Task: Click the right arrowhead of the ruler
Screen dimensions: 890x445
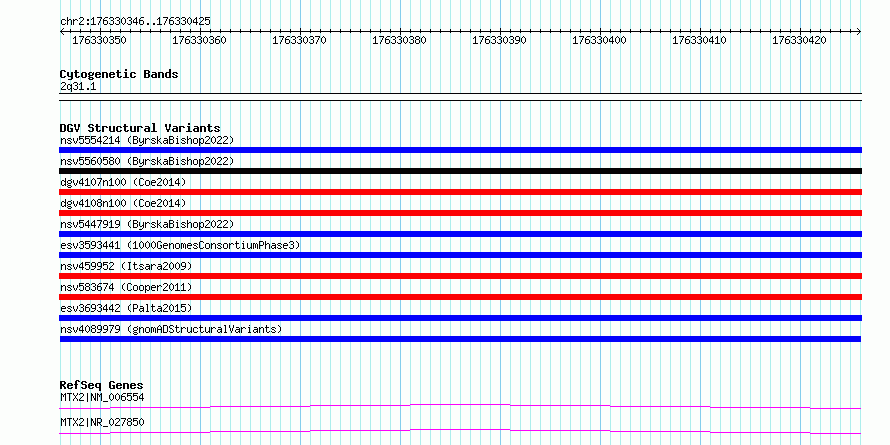Action: pos(859,31)
